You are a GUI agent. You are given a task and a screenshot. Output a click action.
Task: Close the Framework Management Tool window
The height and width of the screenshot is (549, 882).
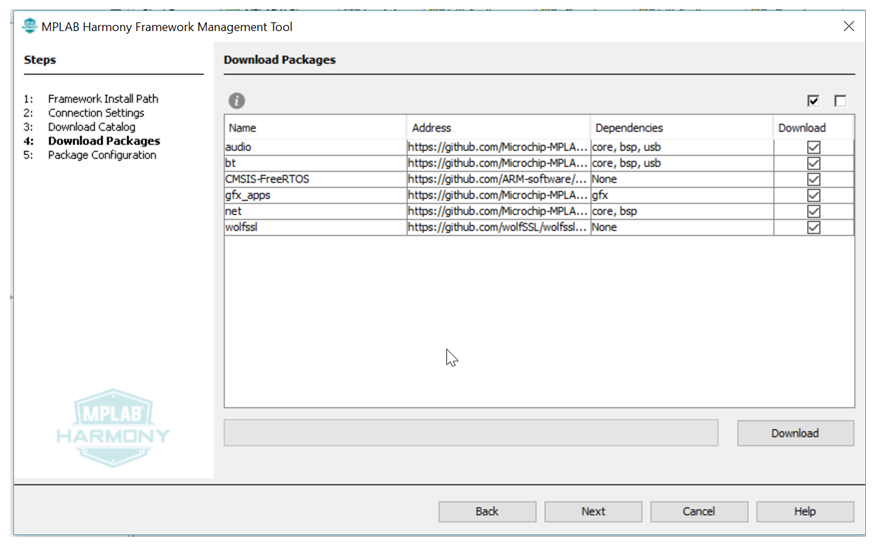pos(848,26)
